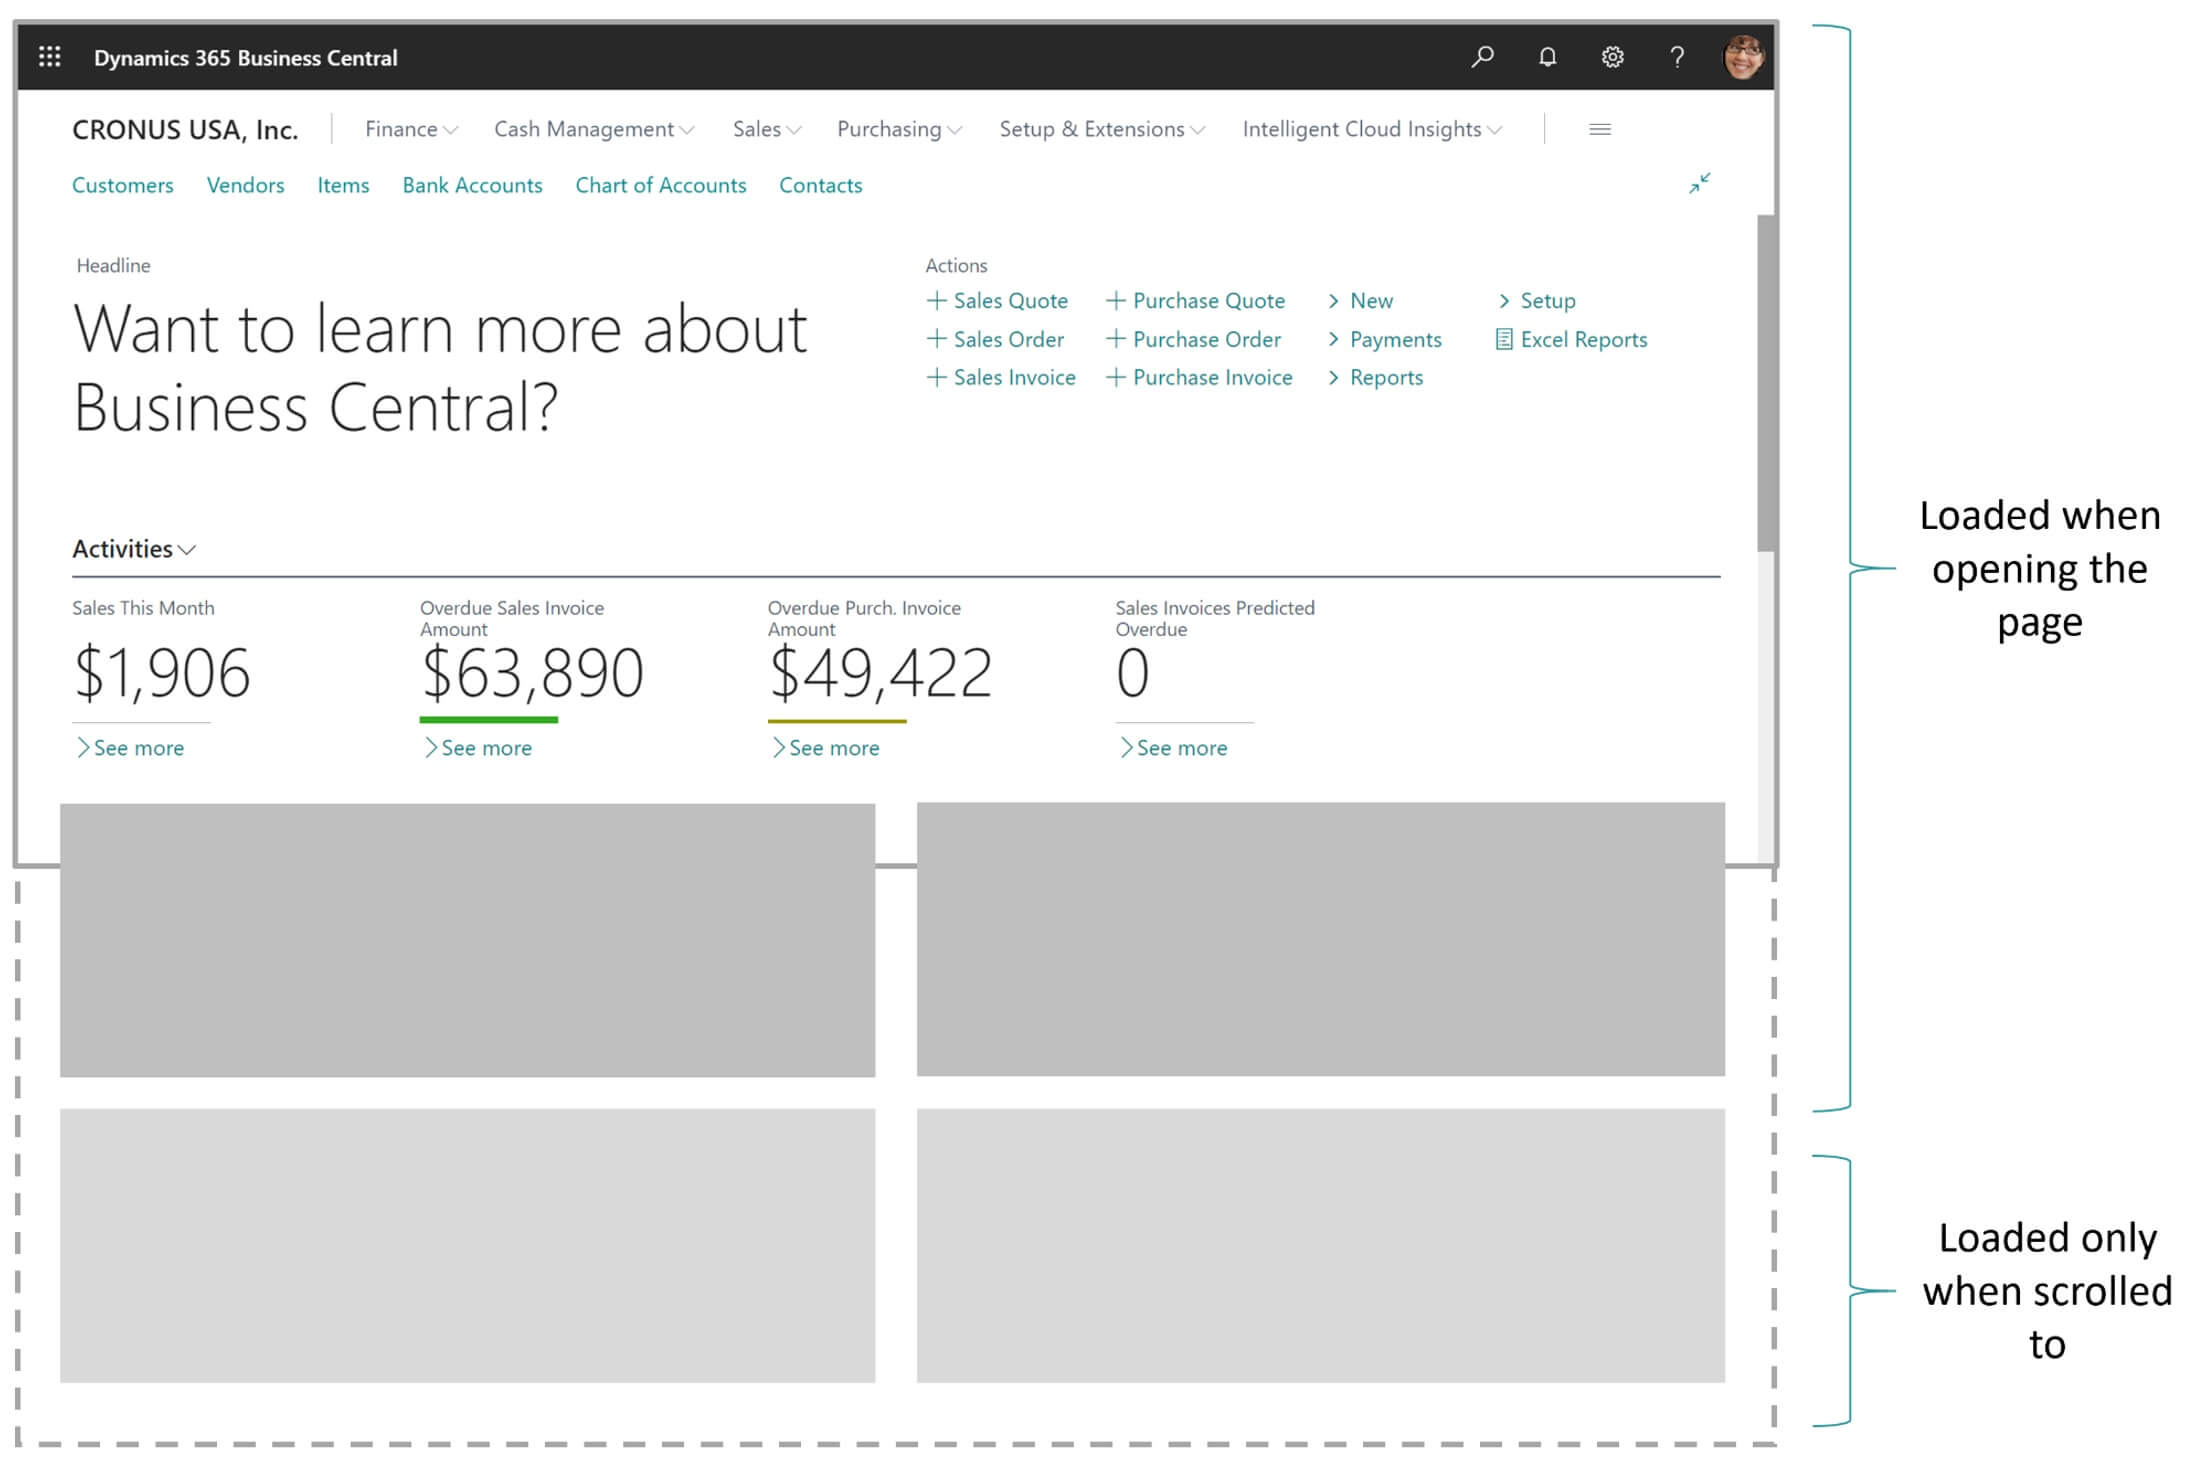
Task: Click the Sales Invoices Predicted Overdue value 0
Action: [x=1133, y=672]
